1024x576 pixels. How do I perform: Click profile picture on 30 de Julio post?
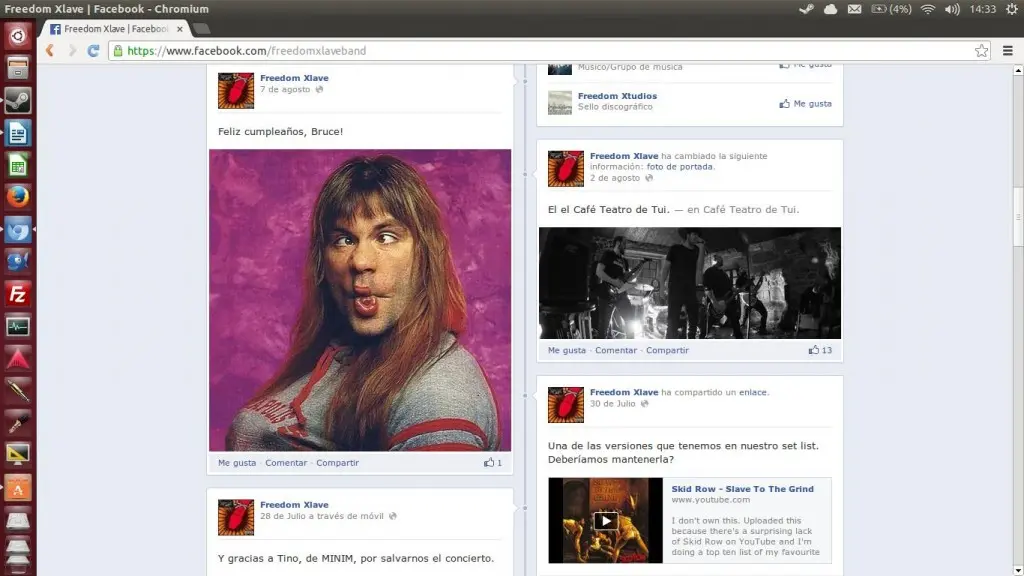point(566,405)
